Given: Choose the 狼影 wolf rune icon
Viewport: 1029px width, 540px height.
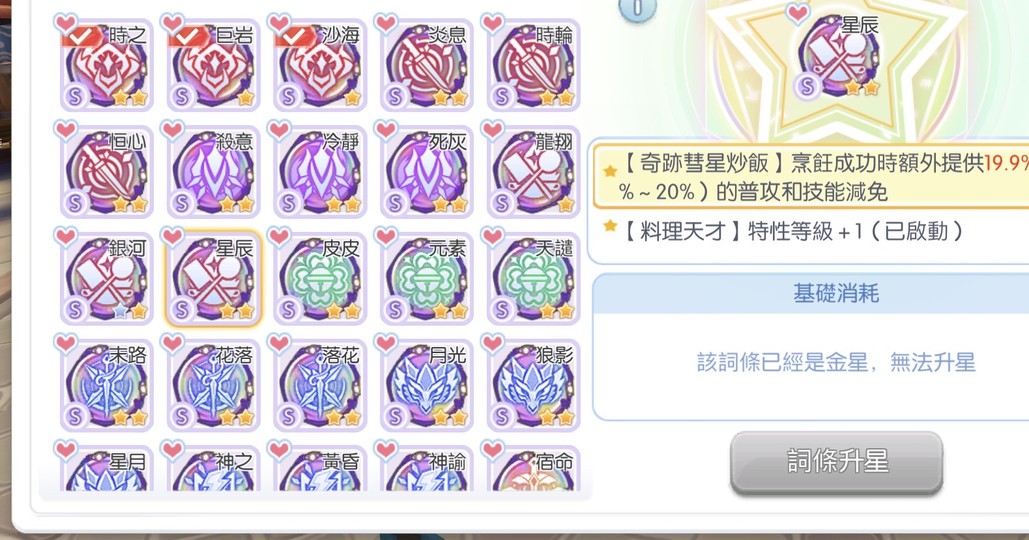Looking at the screenshot, I should click(534, 385).
